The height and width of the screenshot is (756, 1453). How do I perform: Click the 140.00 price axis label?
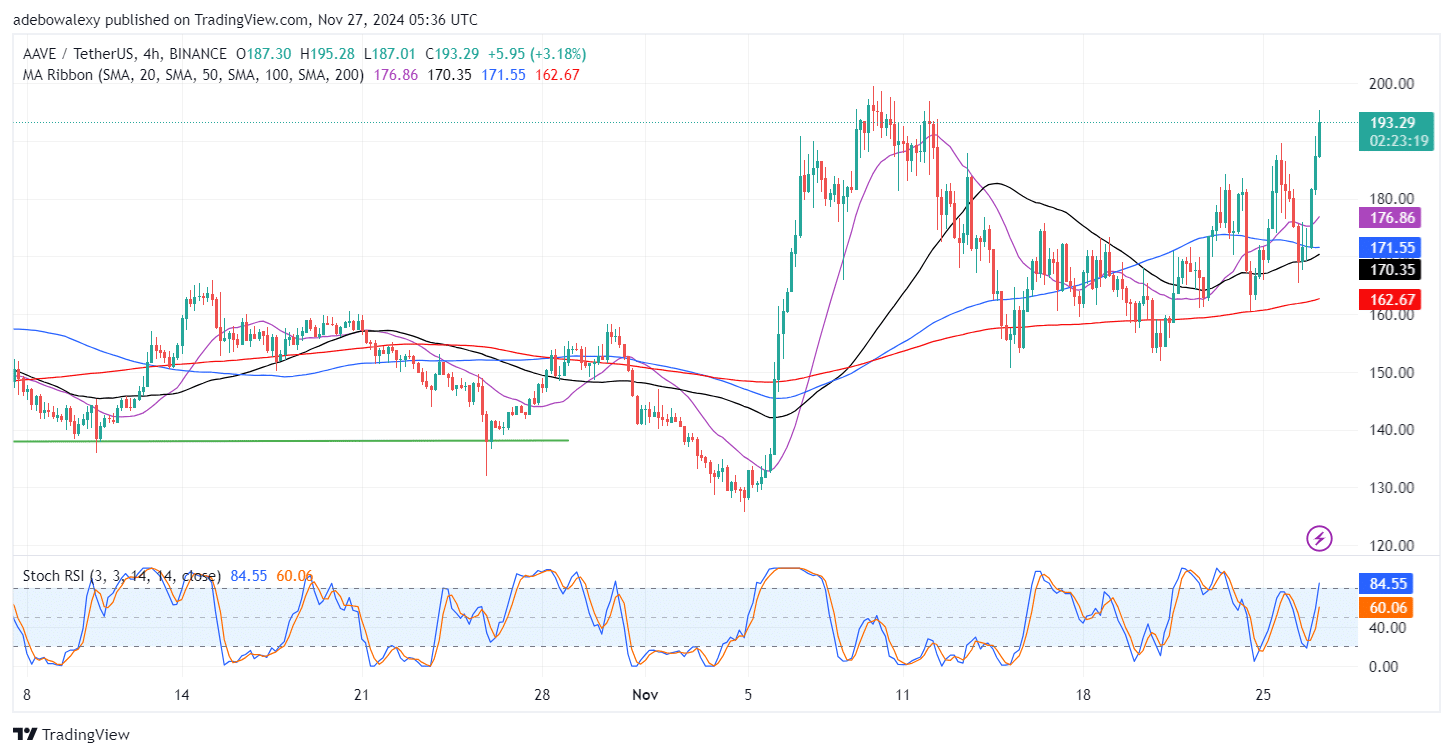pos(1391,430)
